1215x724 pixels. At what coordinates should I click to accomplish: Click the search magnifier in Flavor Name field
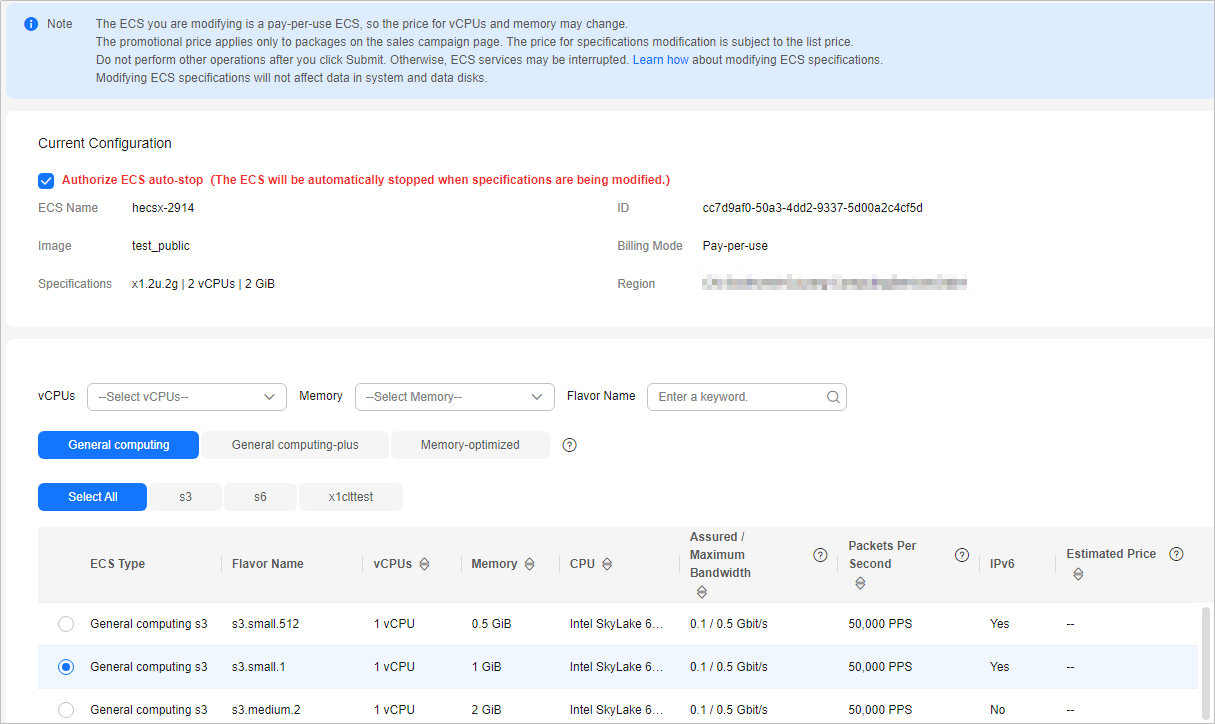click(x=833, y=397)
